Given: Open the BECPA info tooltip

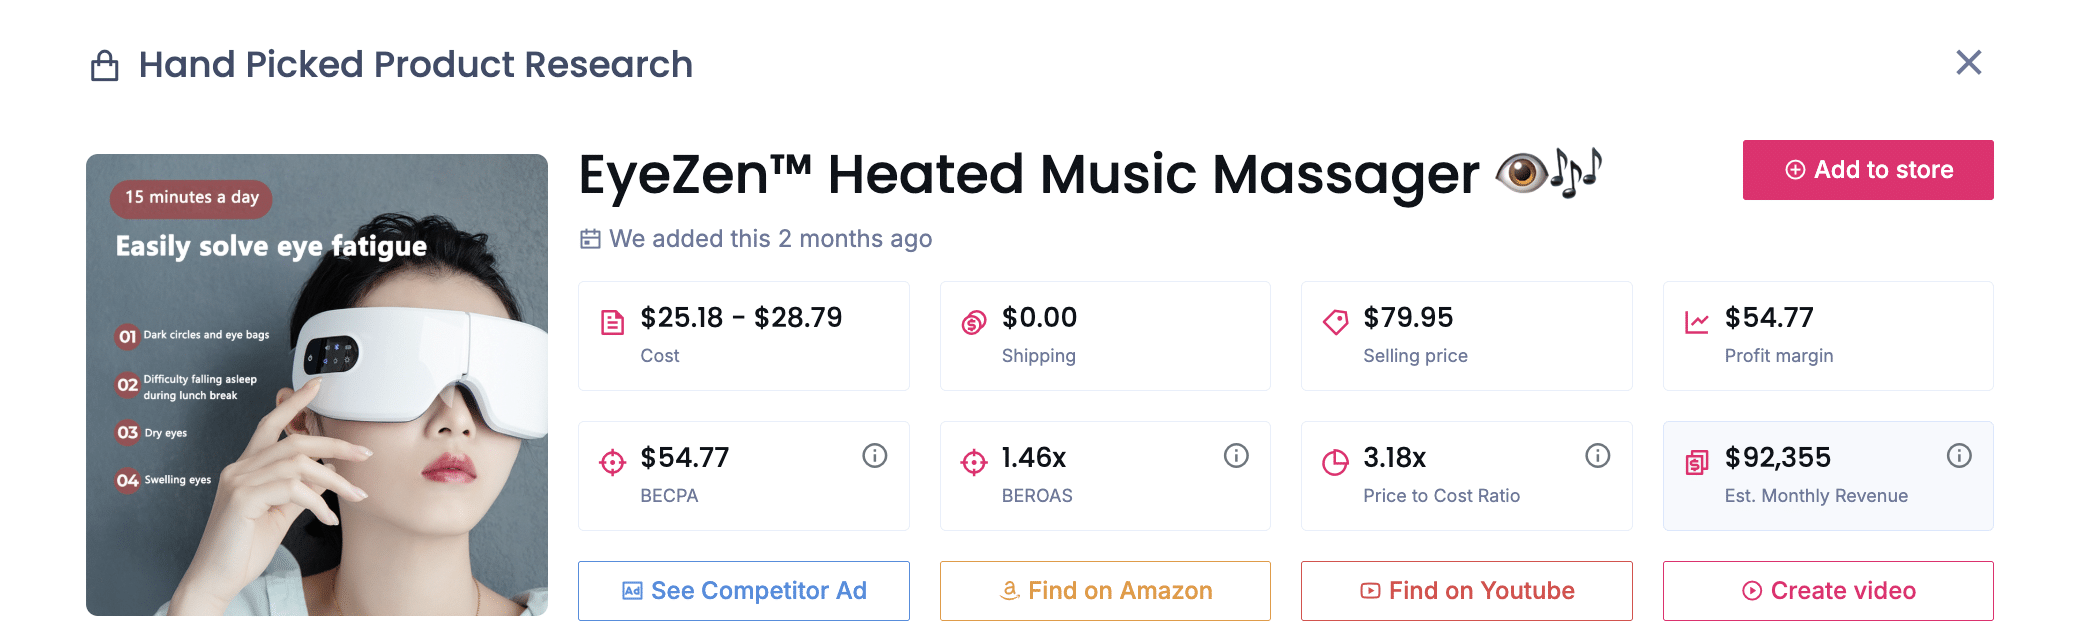Looking at the screenshot, I should coord(874,455).
